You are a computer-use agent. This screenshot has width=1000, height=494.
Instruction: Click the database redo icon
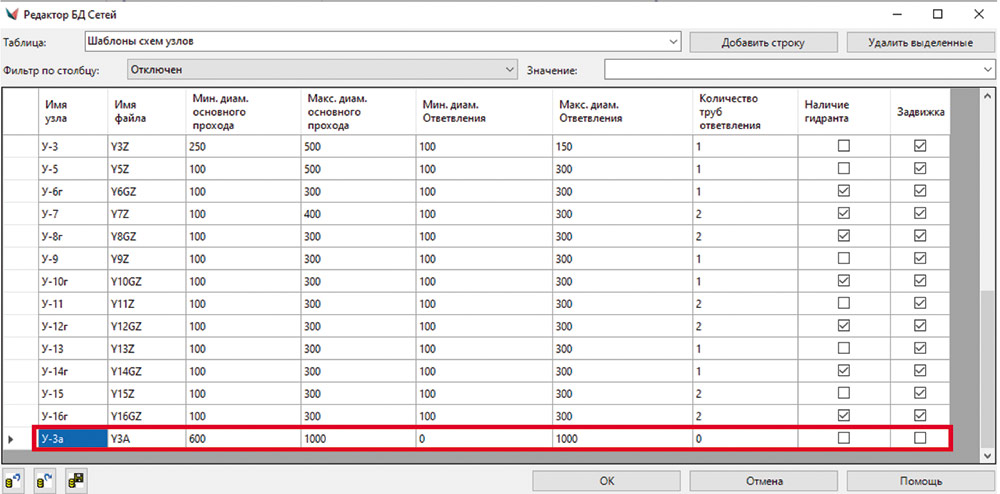(45, 481)
